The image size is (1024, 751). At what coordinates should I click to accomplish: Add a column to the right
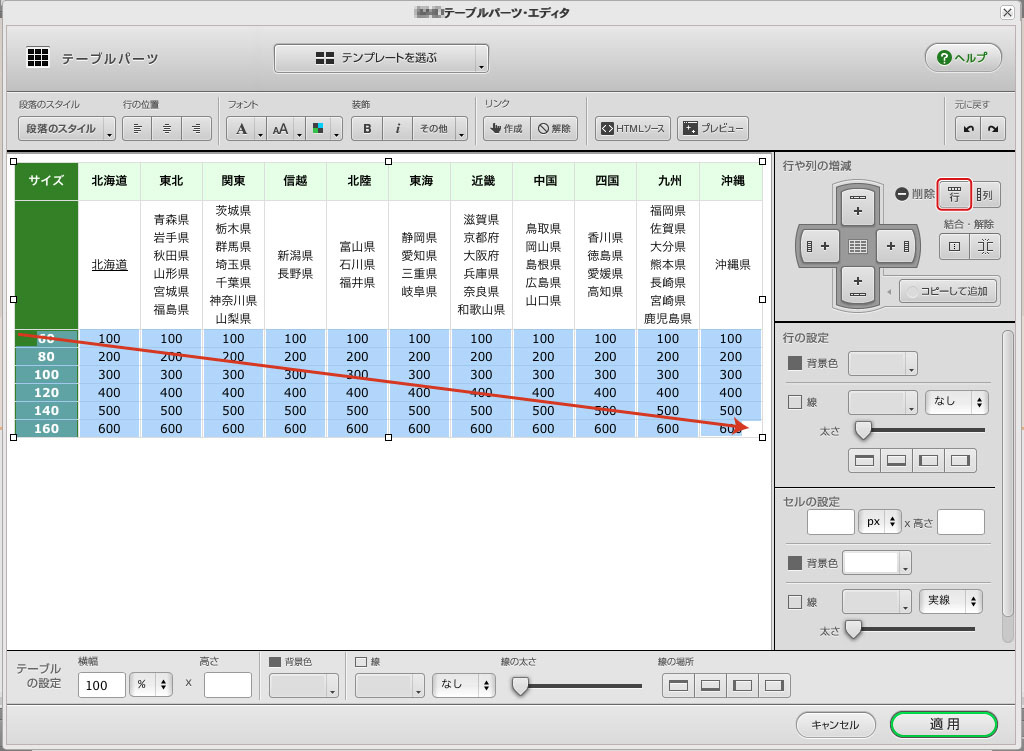pos(897,246)
